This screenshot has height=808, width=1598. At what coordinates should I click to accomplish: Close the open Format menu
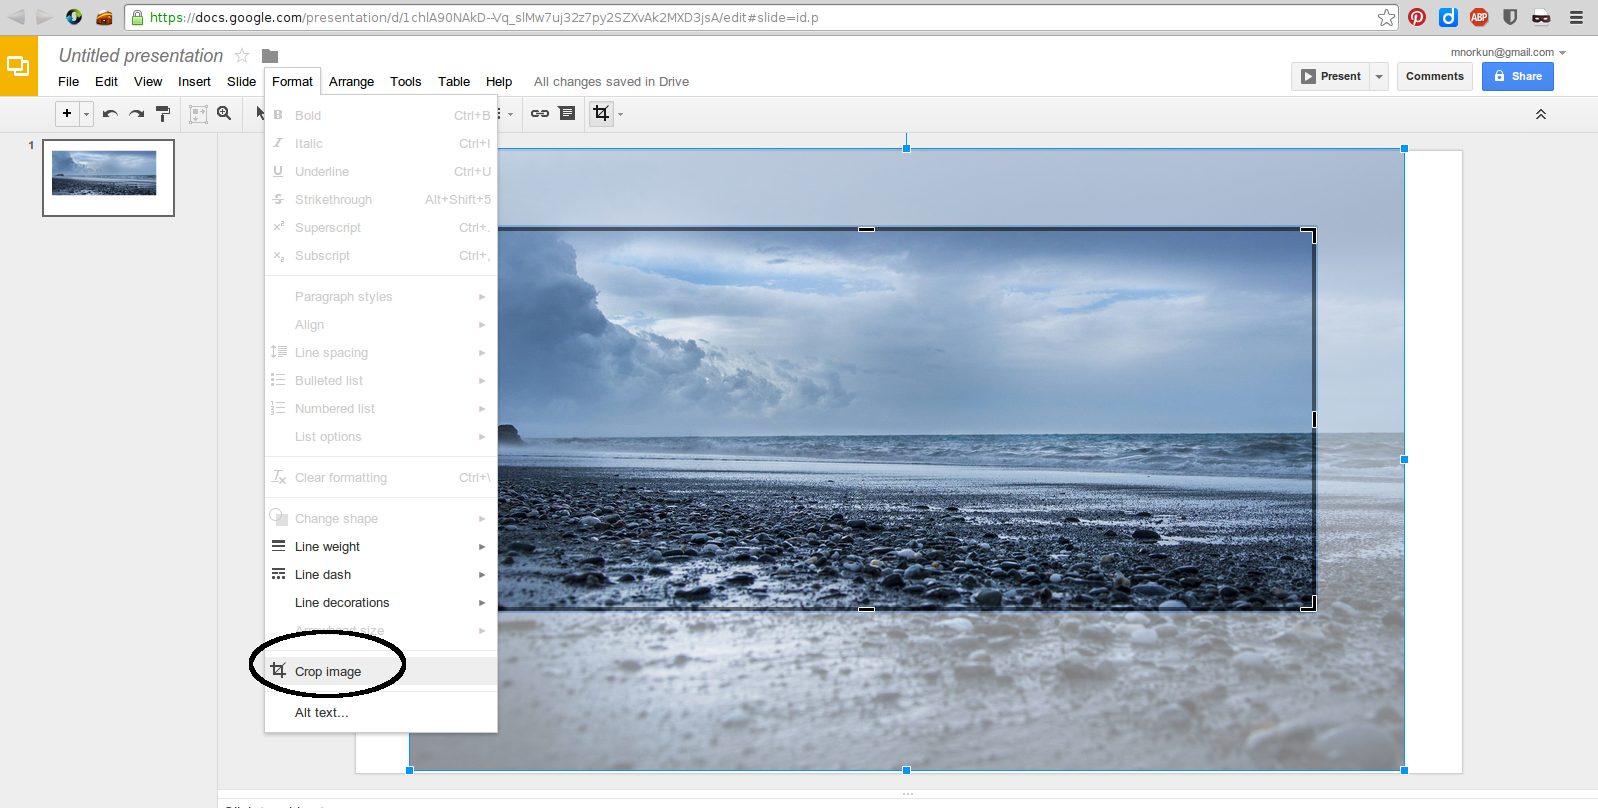point(292,82)
